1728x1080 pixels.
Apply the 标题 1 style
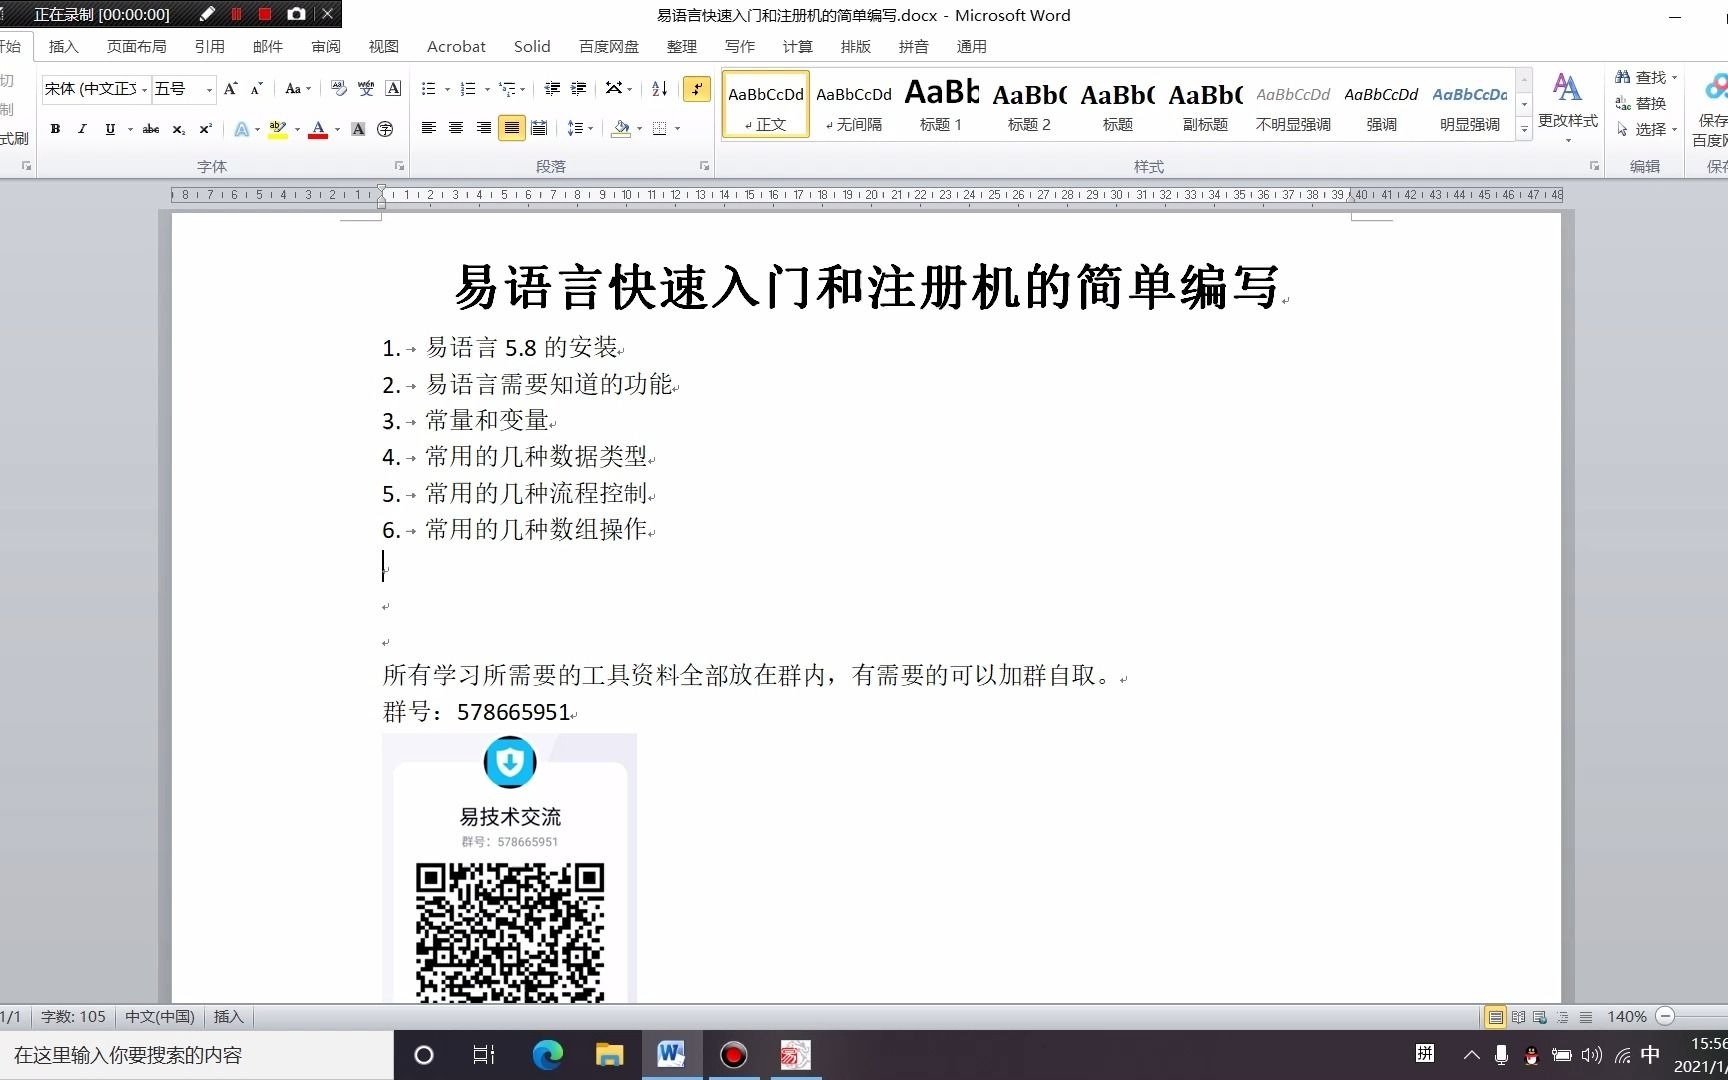[x=940, y=104]
